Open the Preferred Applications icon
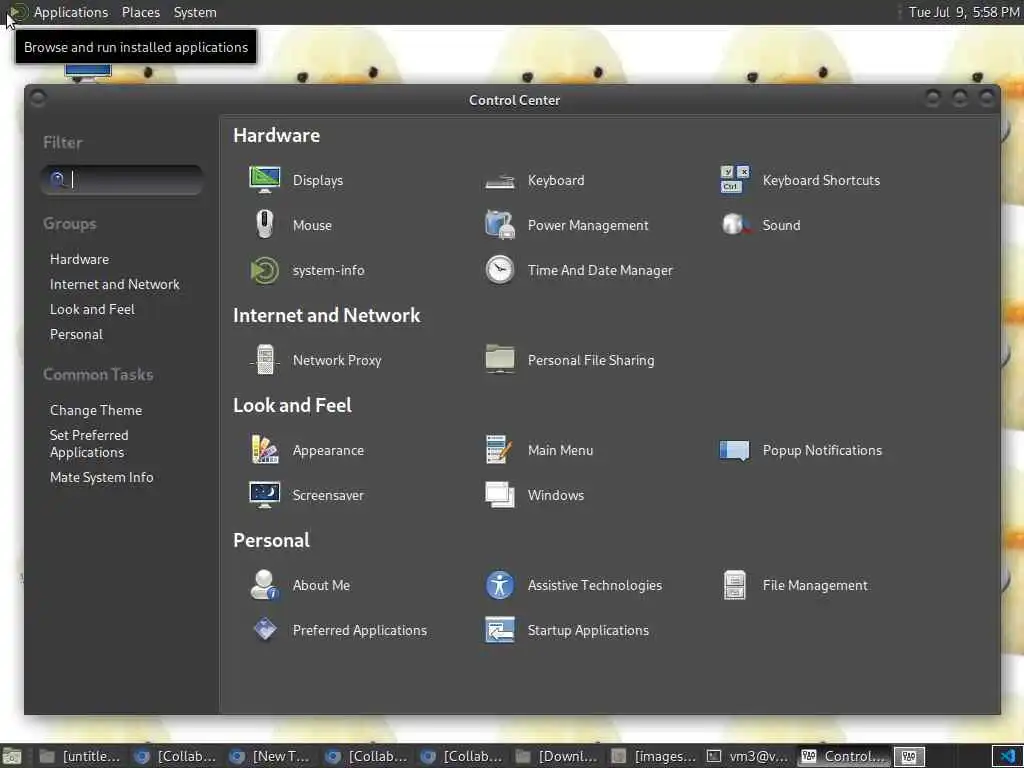 point(264,630)
